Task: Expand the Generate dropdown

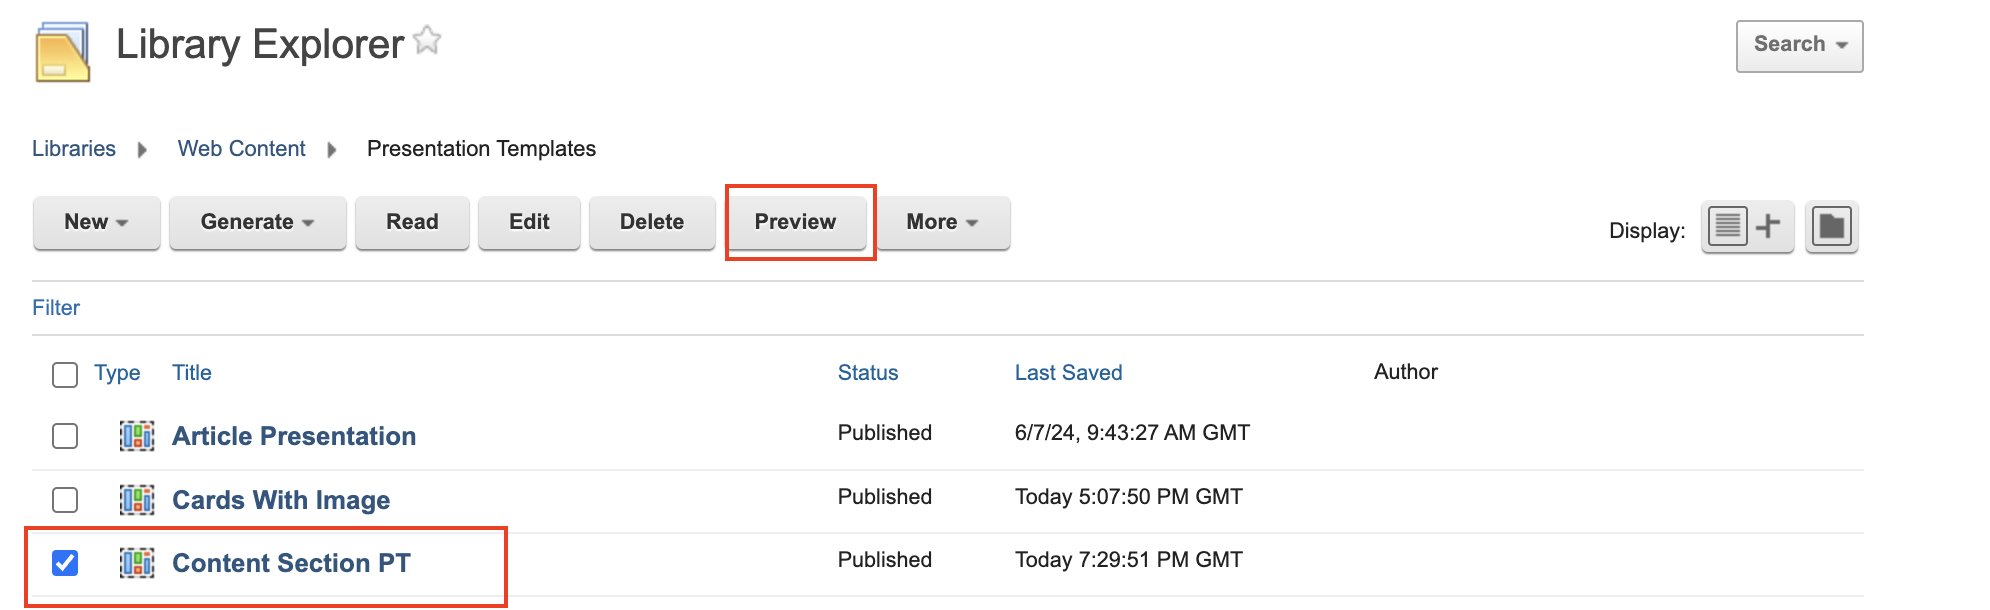Action: pos(257,222)
